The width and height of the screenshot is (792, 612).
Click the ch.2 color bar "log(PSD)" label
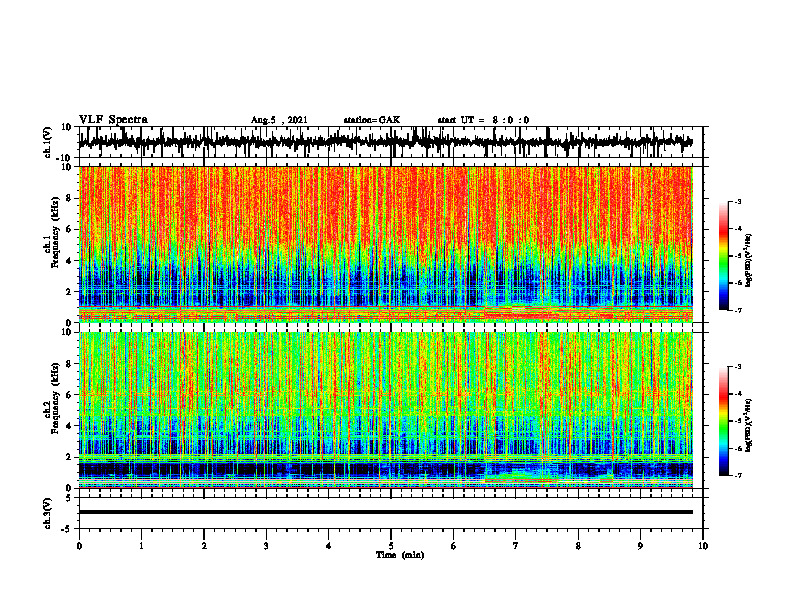click(x=749, y=425)
